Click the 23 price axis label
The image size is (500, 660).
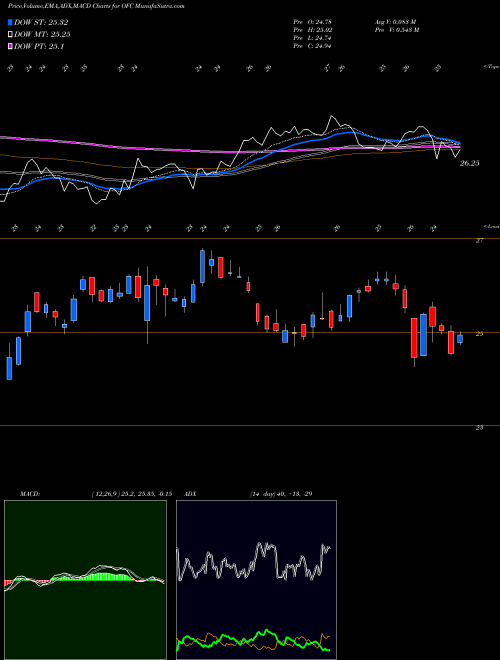tap(479, 427)
